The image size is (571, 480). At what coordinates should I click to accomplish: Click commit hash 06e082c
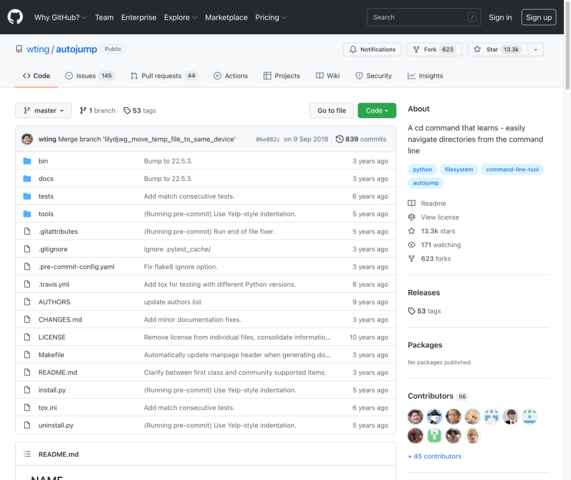[x=268, y=139]
